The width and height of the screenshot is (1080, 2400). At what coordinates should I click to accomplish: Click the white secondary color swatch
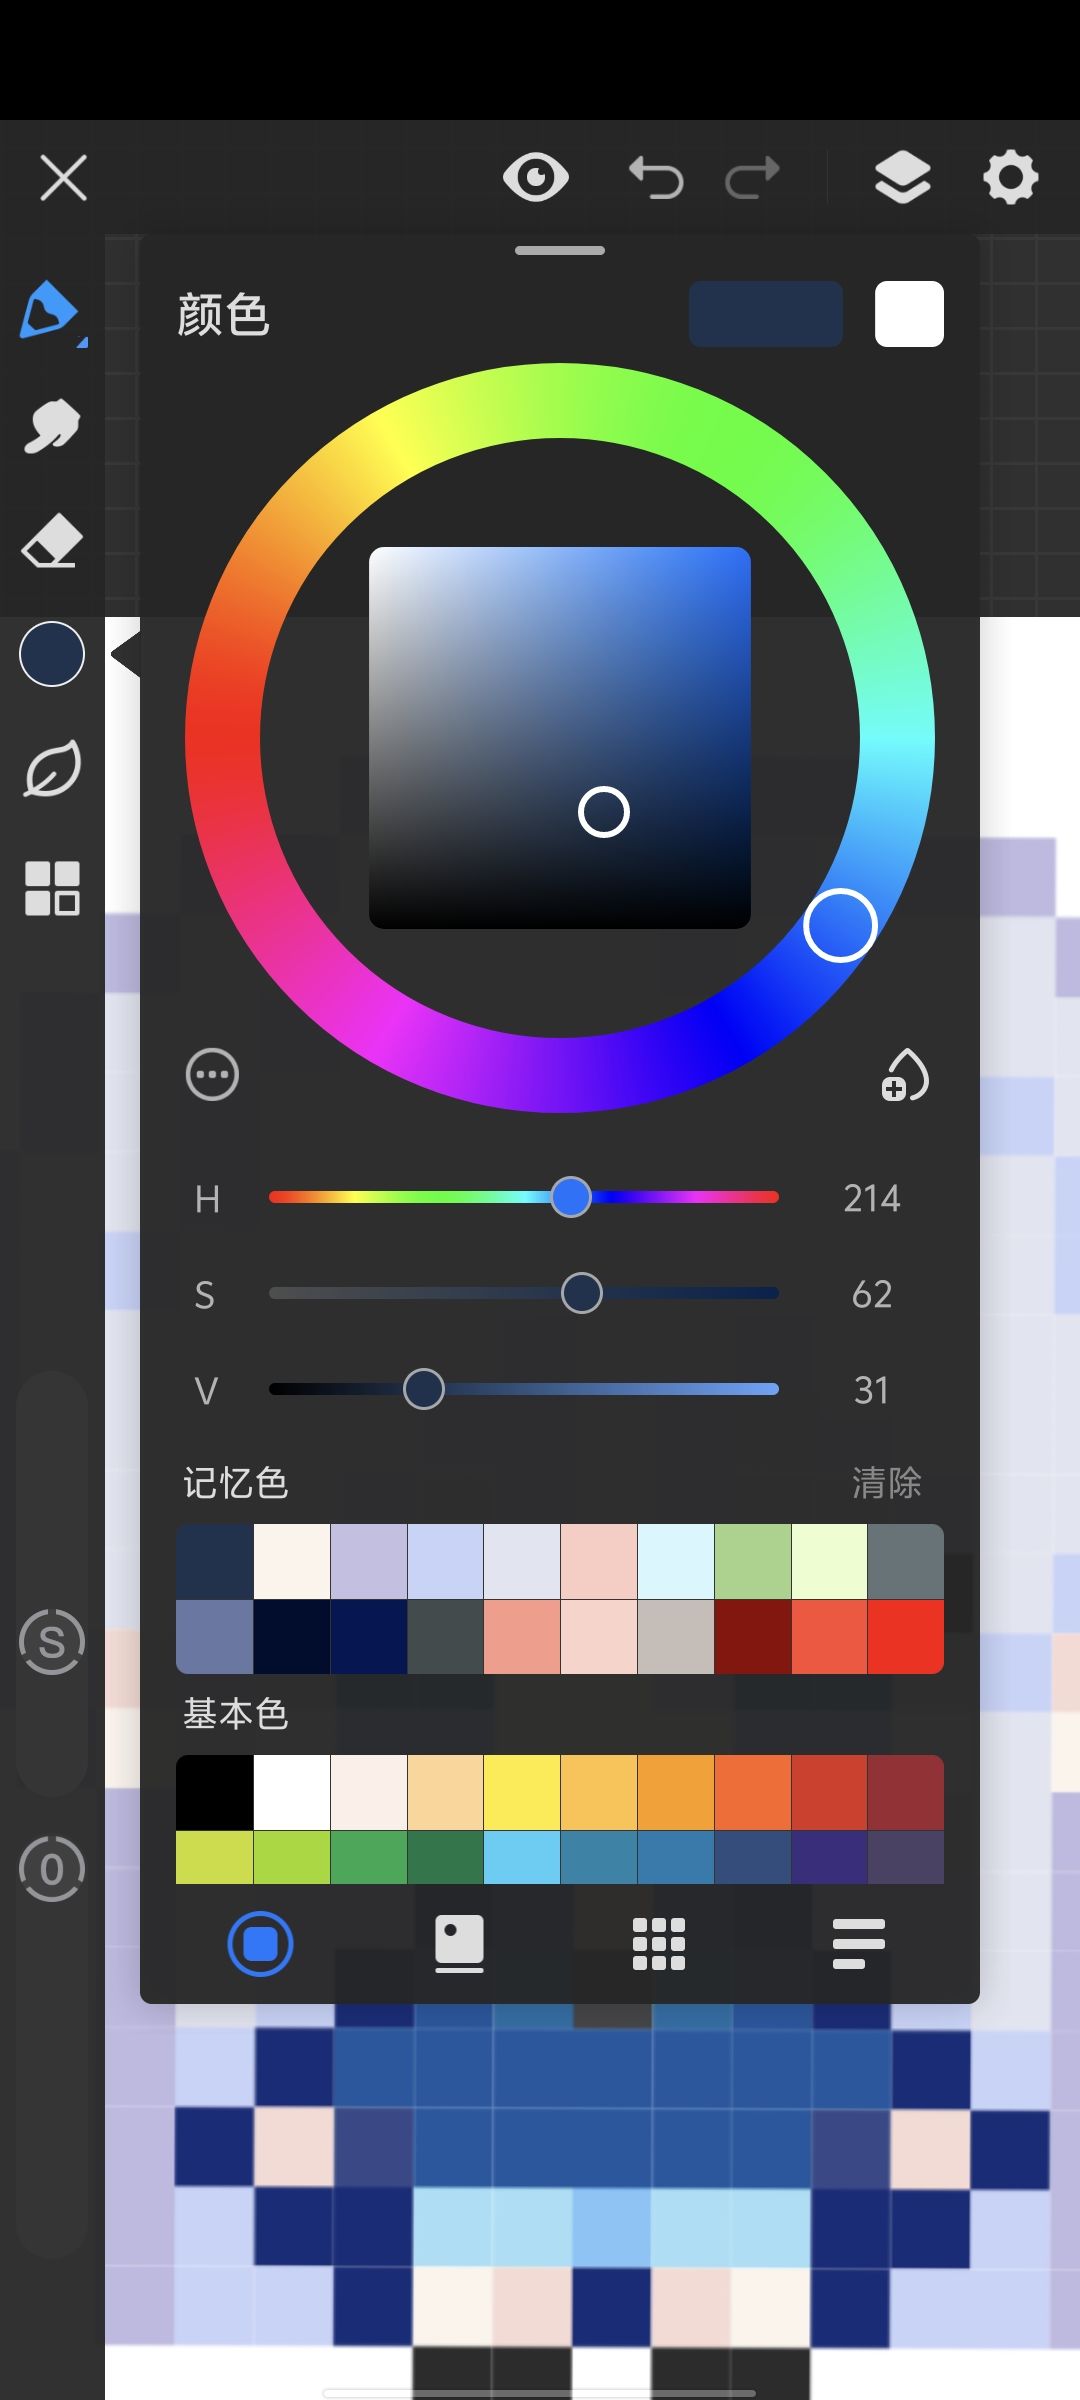909,314
